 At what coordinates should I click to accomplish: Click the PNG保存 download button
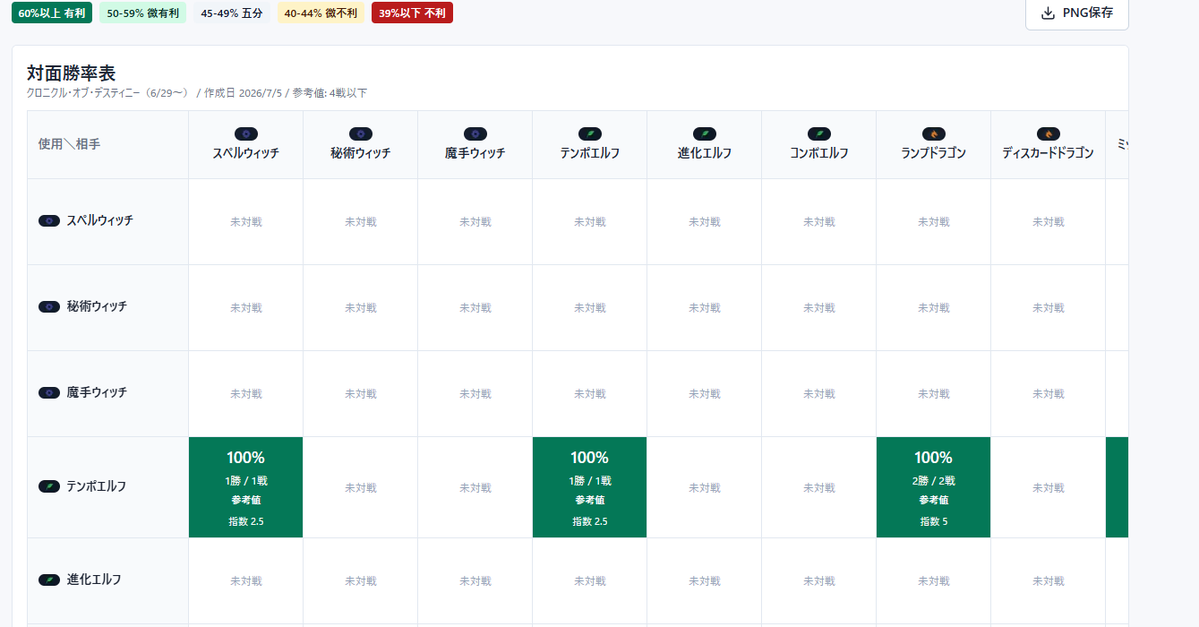1077,13
